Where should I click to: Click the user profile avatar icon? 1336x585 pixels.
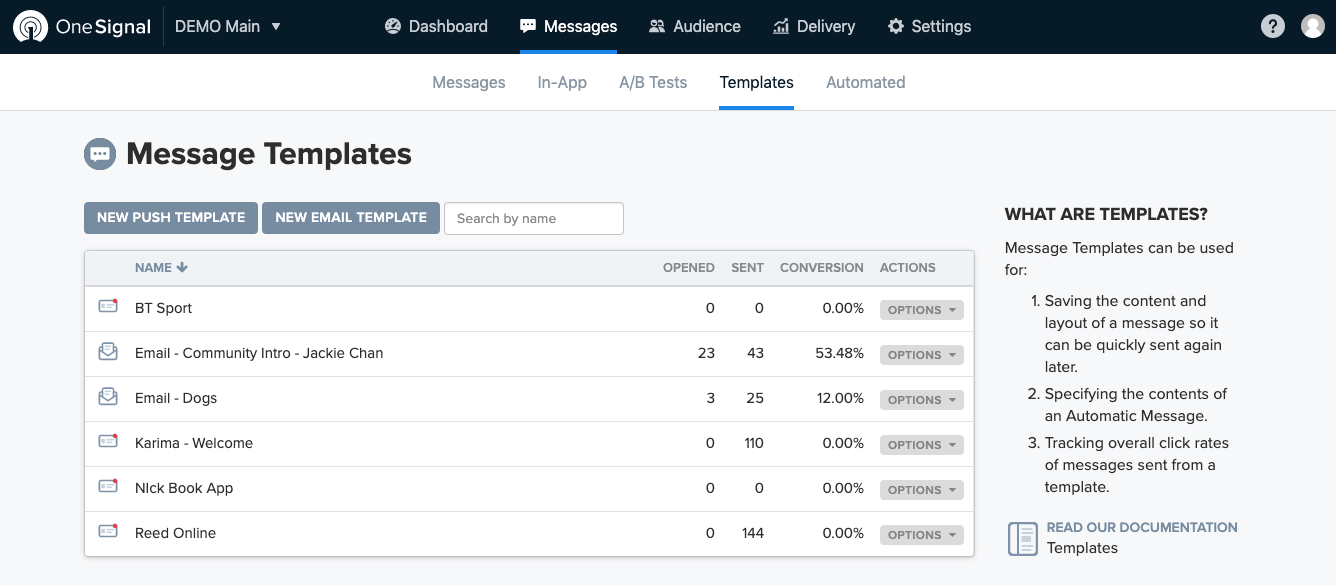(x=1312, y=27)
